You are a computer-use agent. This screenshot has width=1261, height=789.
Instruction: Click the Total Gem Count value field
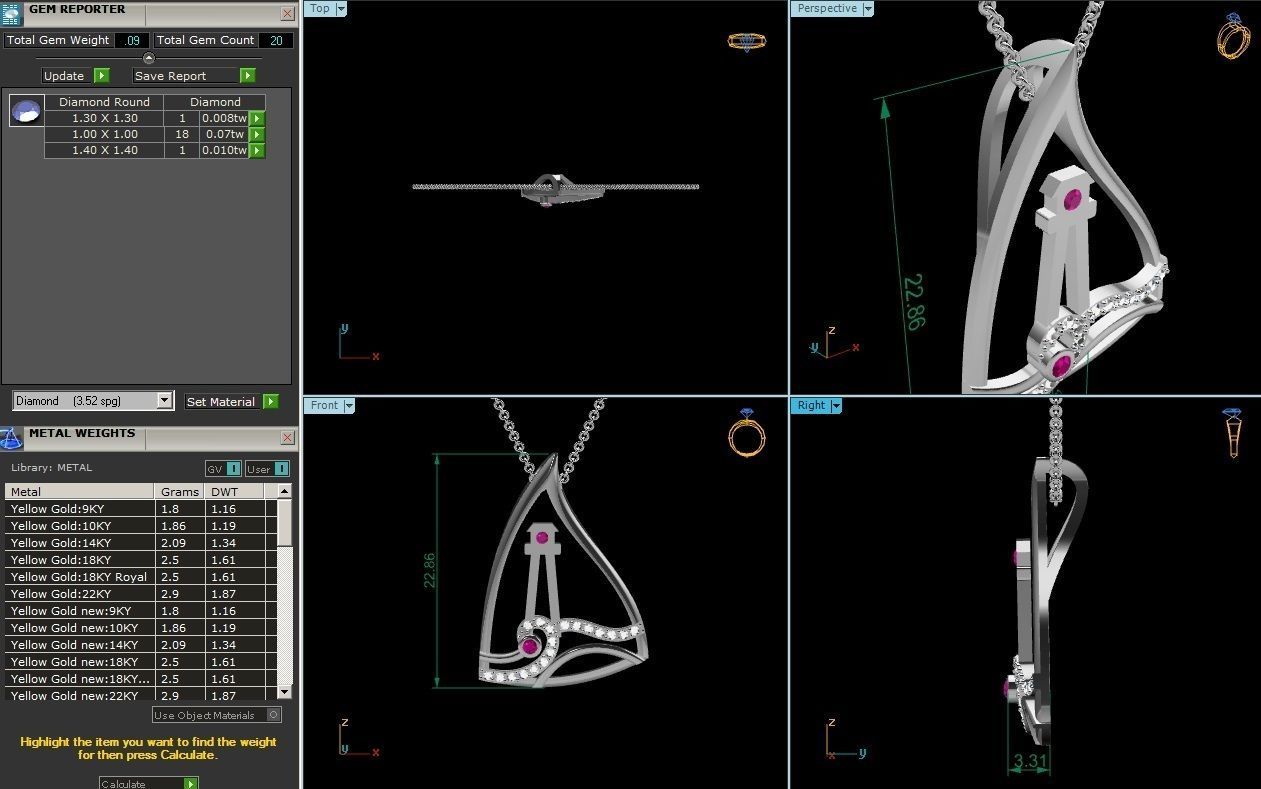(x=276, y=40)
